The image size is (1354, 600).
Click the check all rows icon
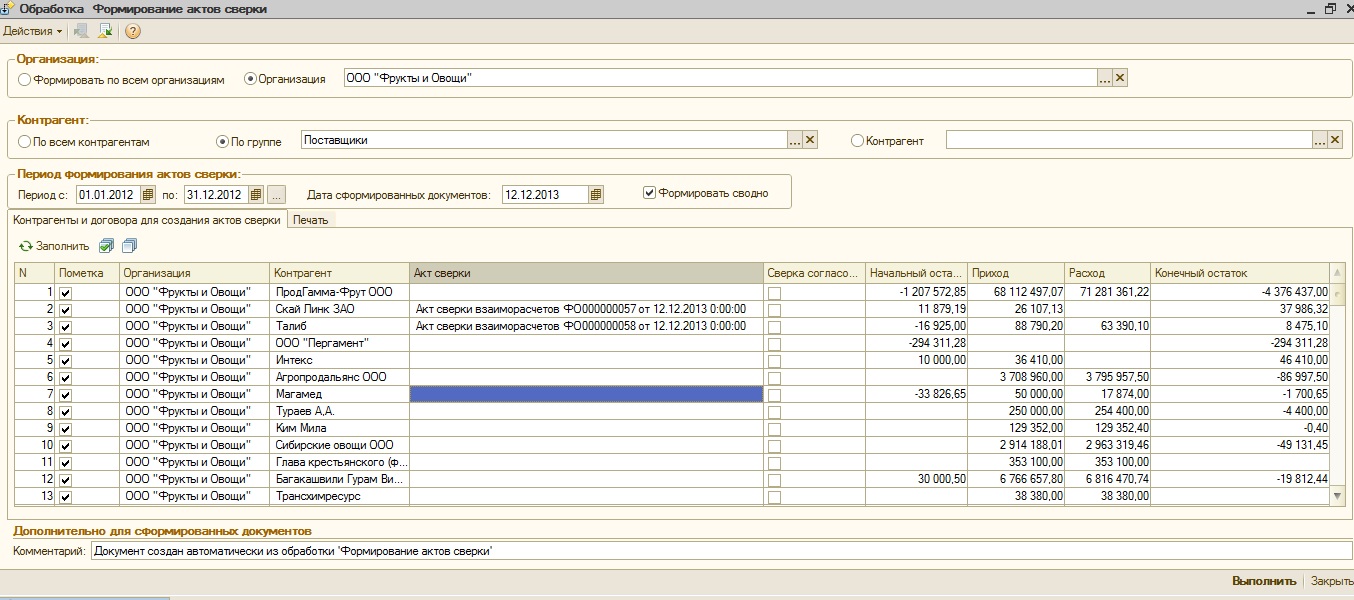pyautogui.click(x=107, y=246)
